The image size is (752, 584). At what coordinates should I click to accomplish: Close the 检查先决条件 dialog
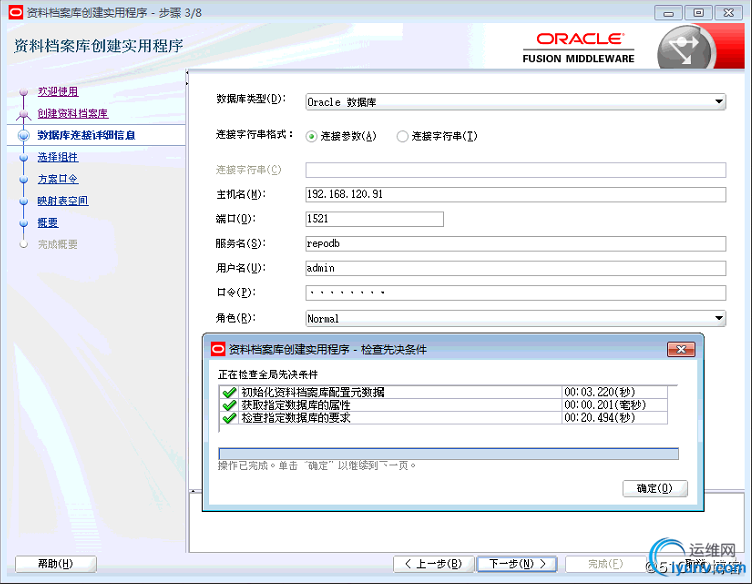pyautogui.click(x=681, y=349)
